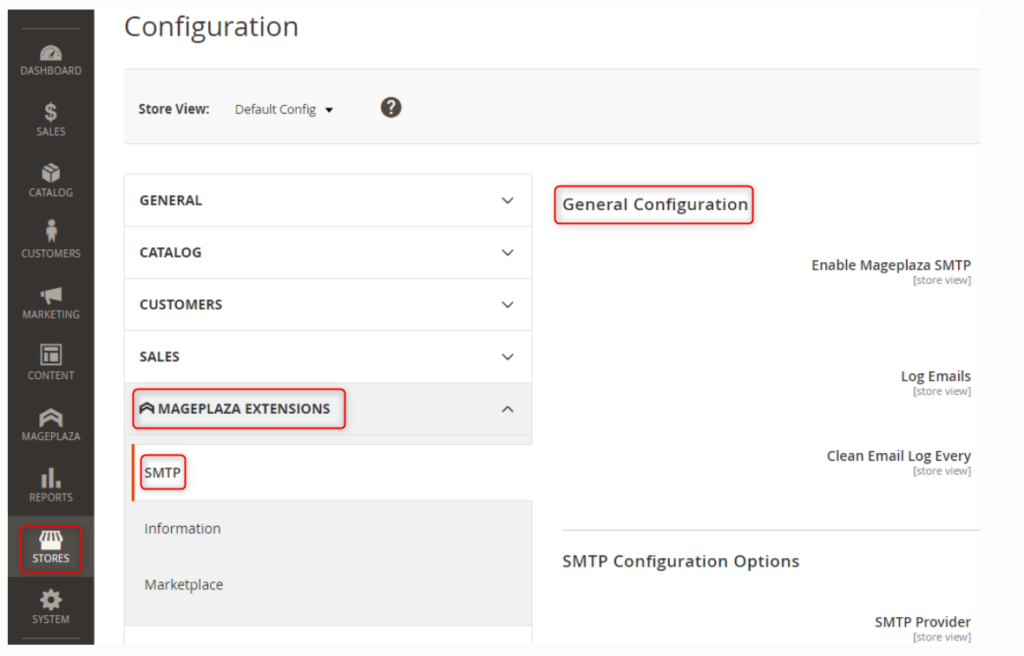1024x656 pixels.
Task: Open the Catalog sidebar menu
Action: (x=50, y=180)
